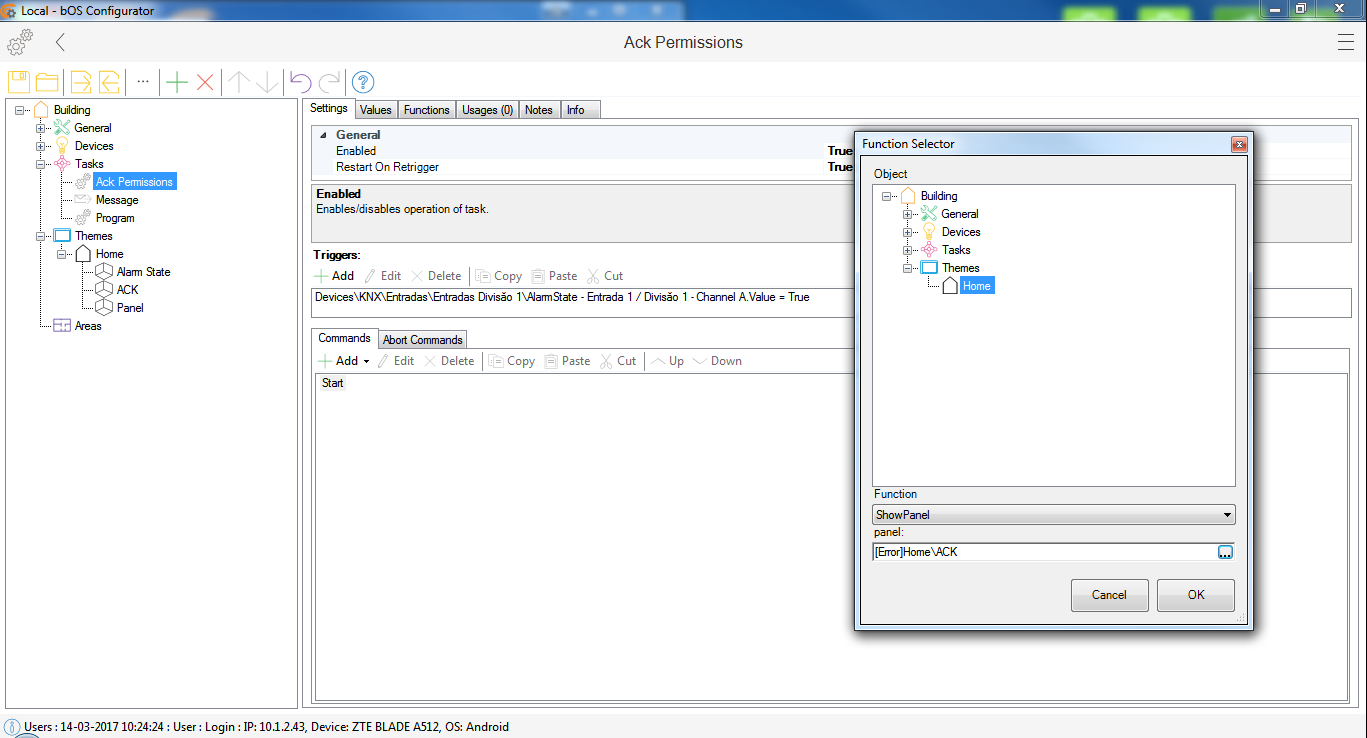The image size is (1367, 738).
Task: Open Help via the question mark icon
Action: 363,82
